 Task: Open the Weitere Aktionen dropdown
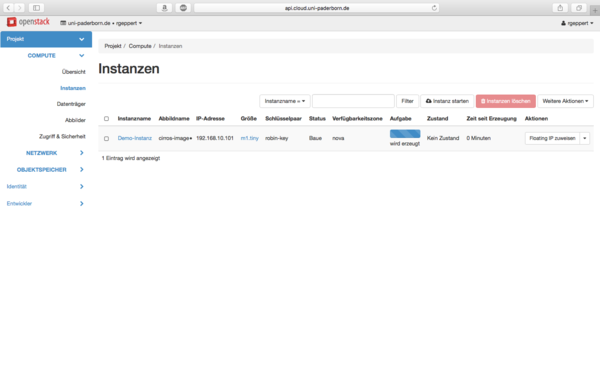coord(565,101)
